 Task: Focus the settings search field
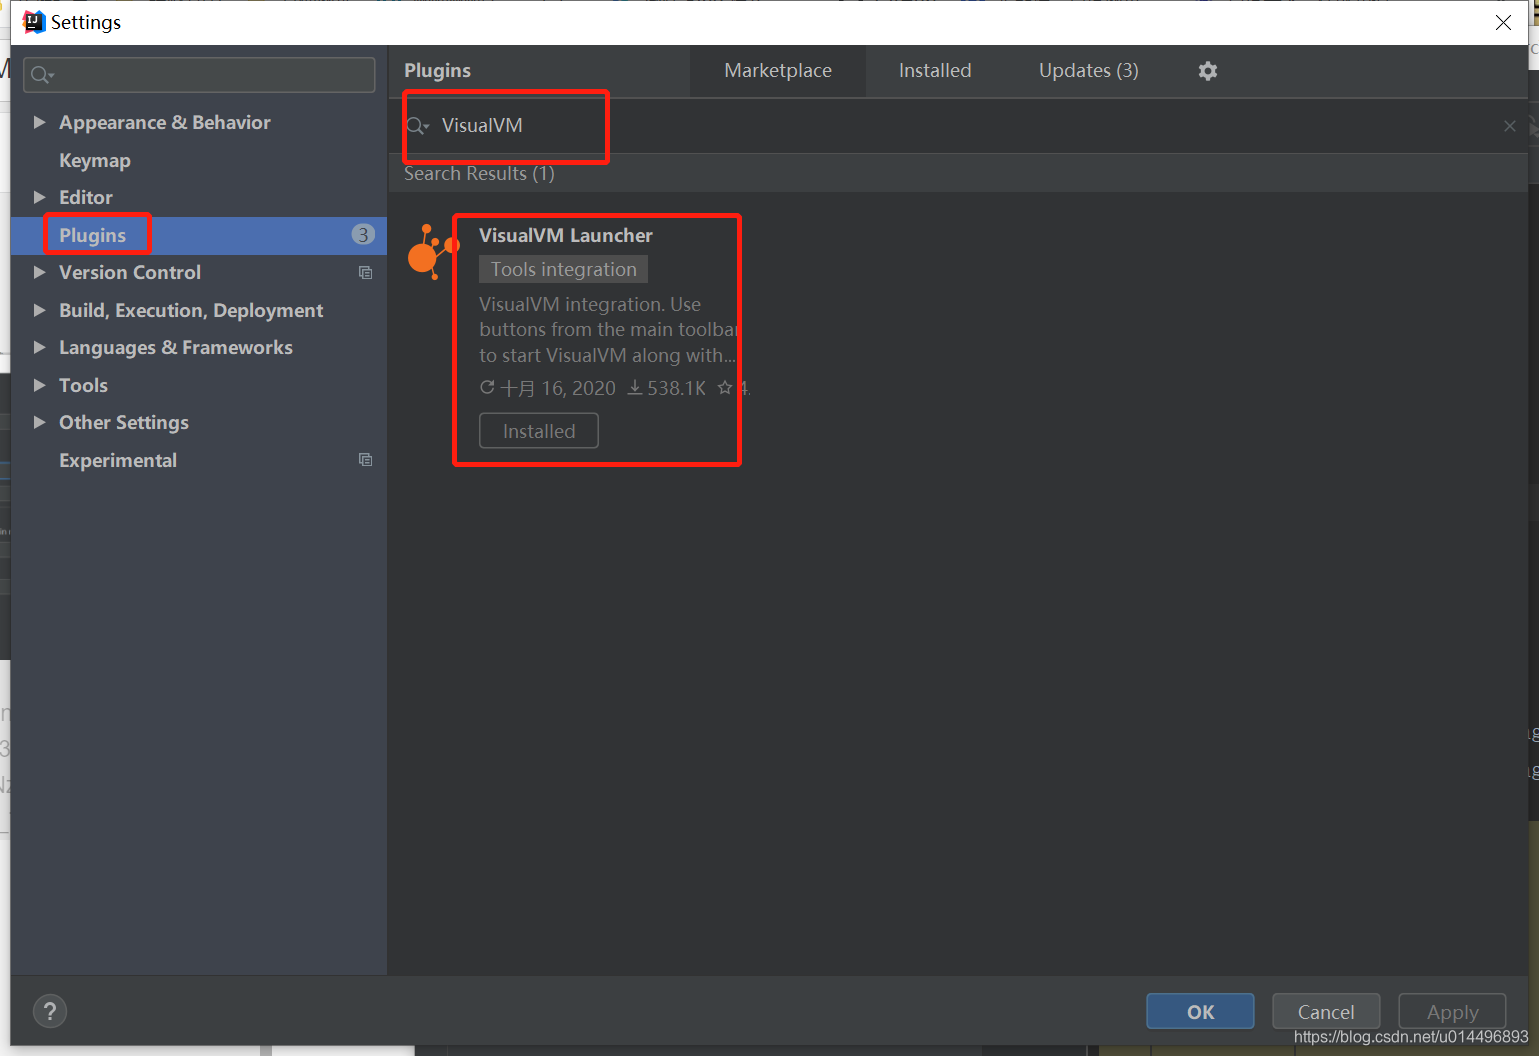(199, 75)
